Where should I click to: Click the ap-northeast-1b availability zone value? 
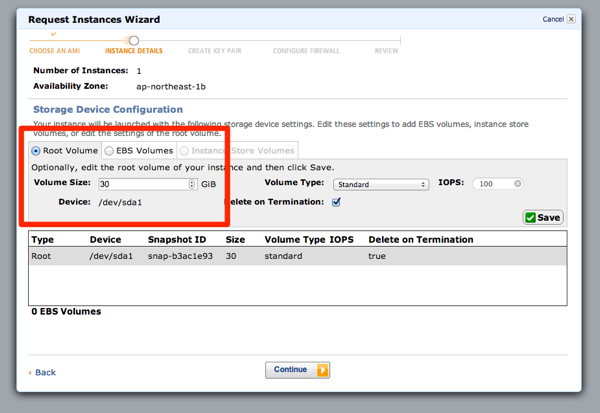[171, 87]
